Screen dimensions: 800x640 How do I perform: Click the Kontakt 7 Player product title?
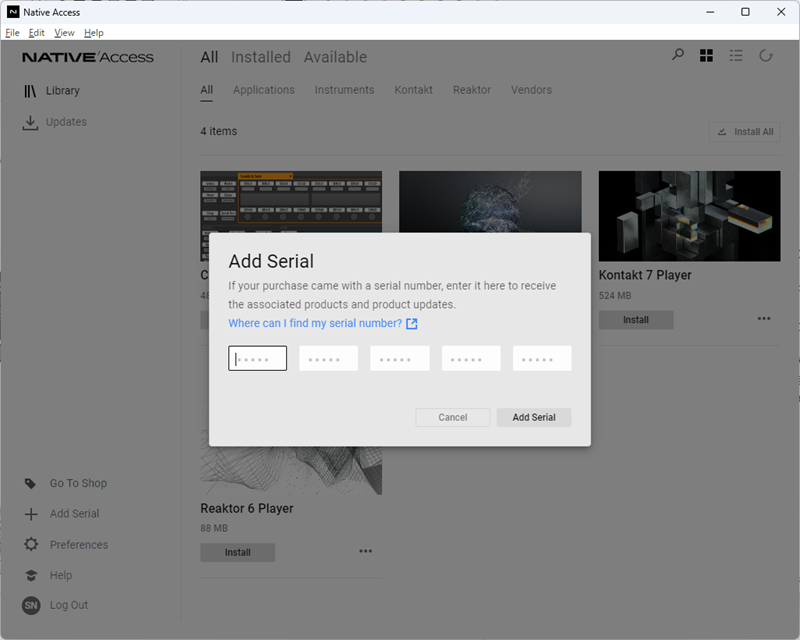tap(645, 276)
